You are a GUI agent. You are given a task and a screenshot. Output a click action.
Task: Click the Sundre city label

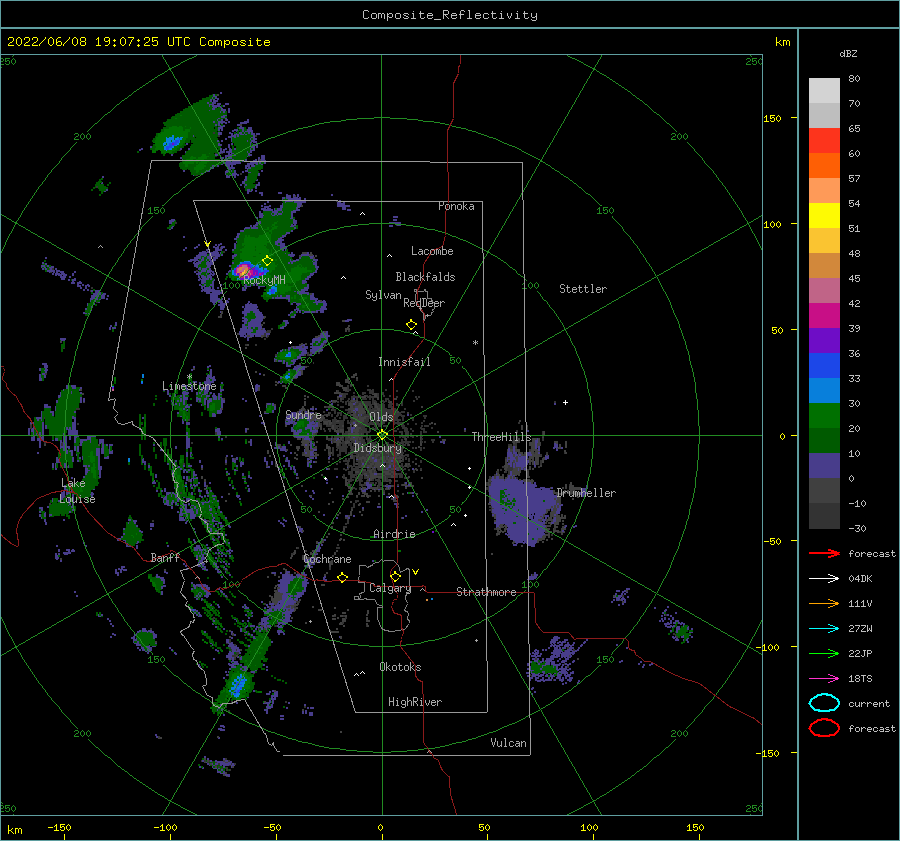(x=303, y=414)
